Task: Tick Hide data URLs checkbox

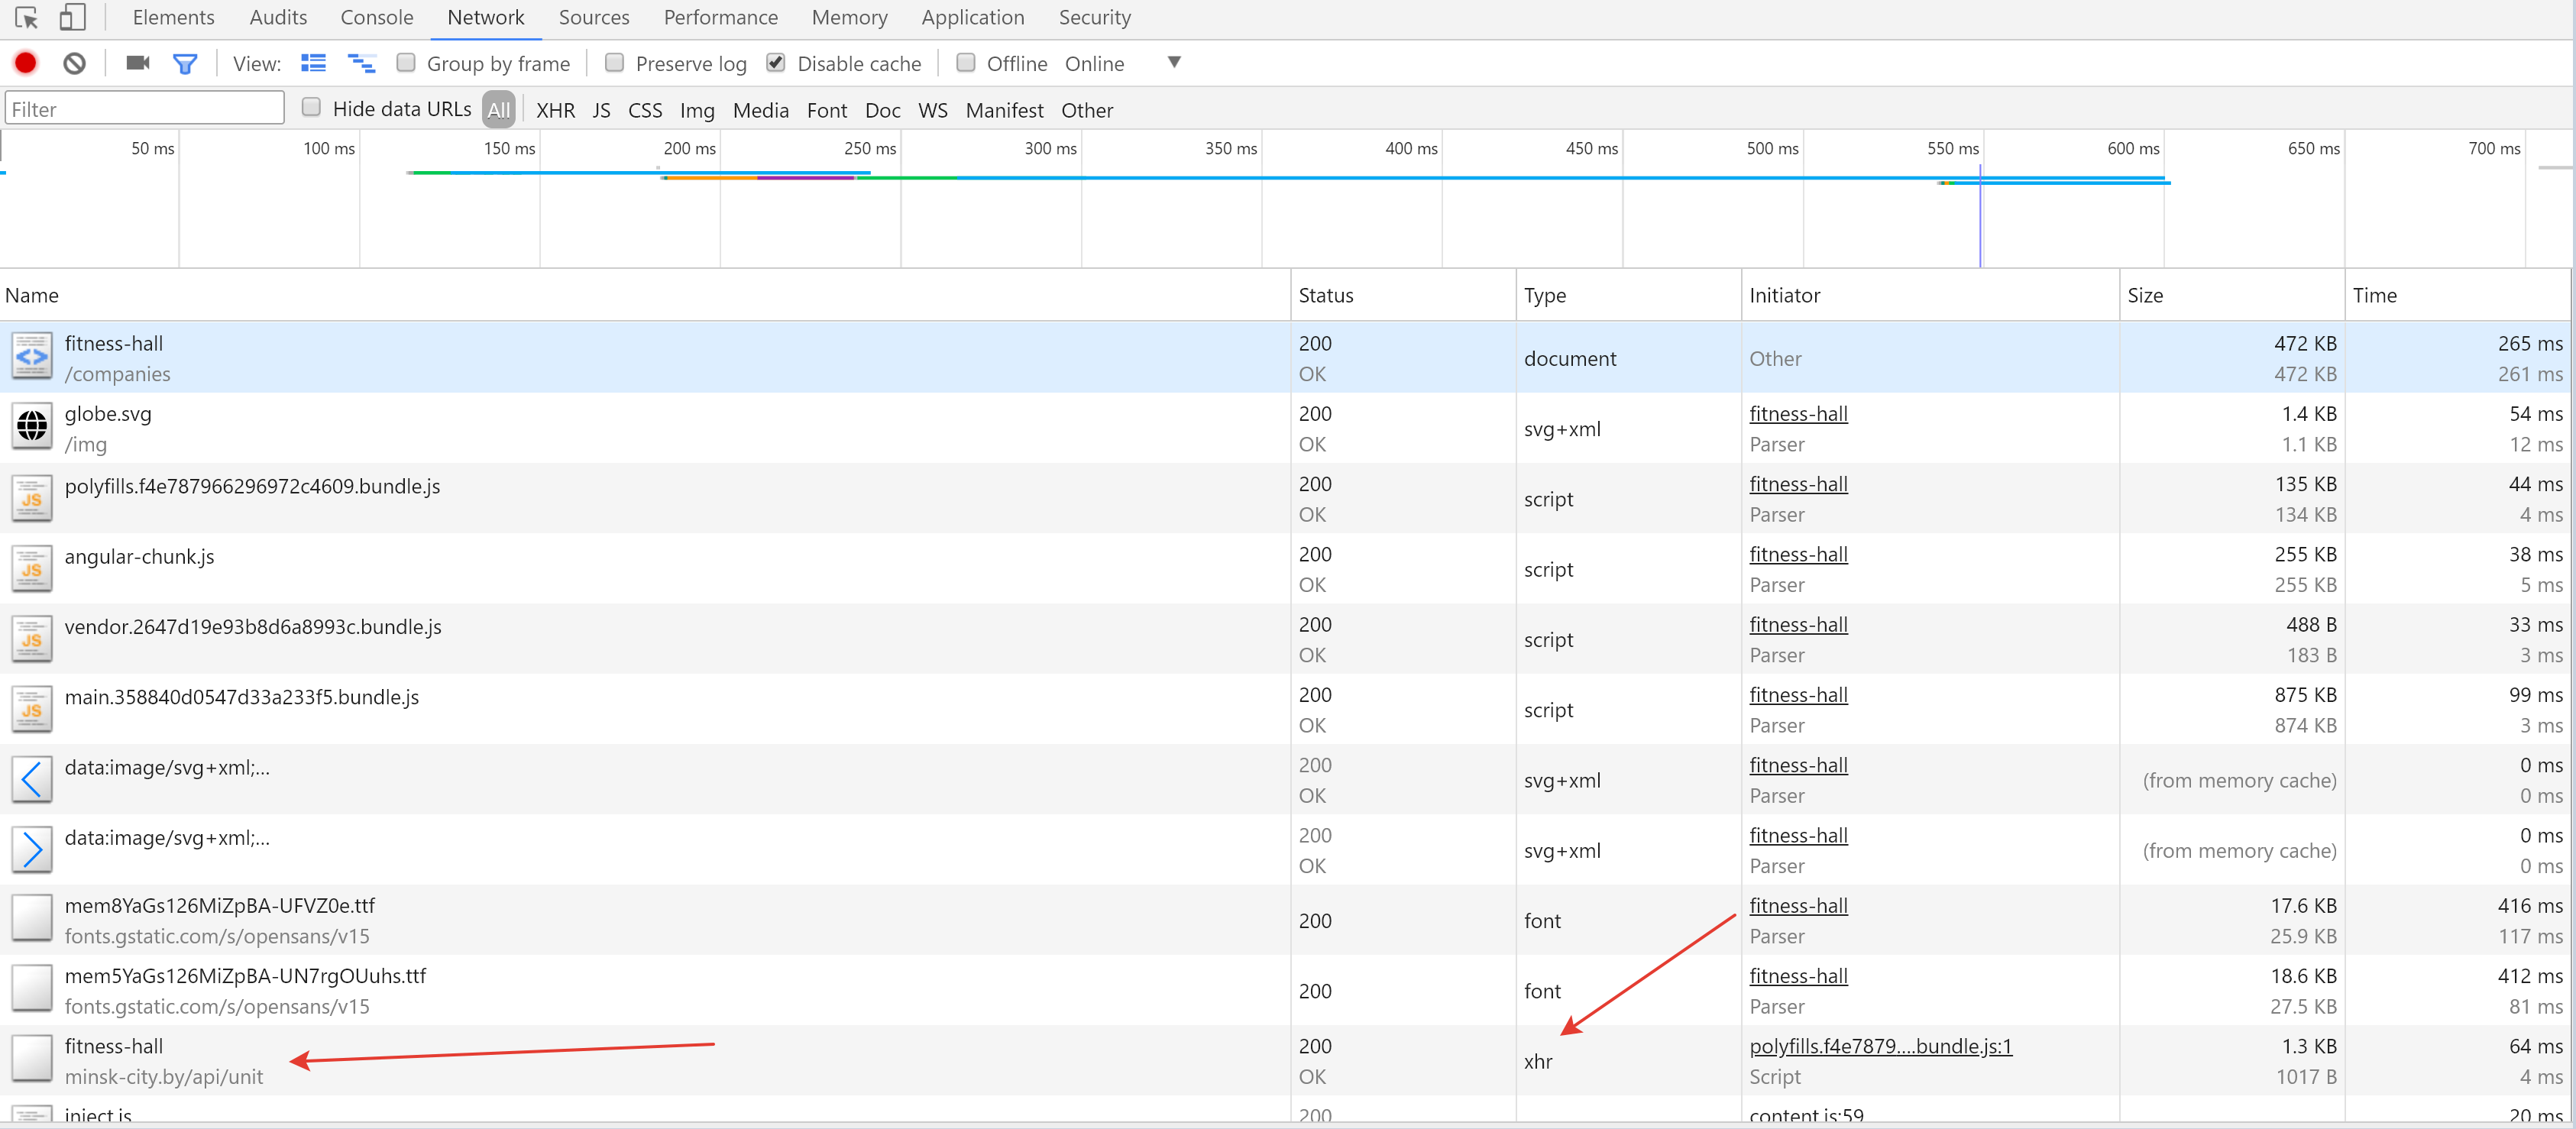Action: click(x=312, y=107)
